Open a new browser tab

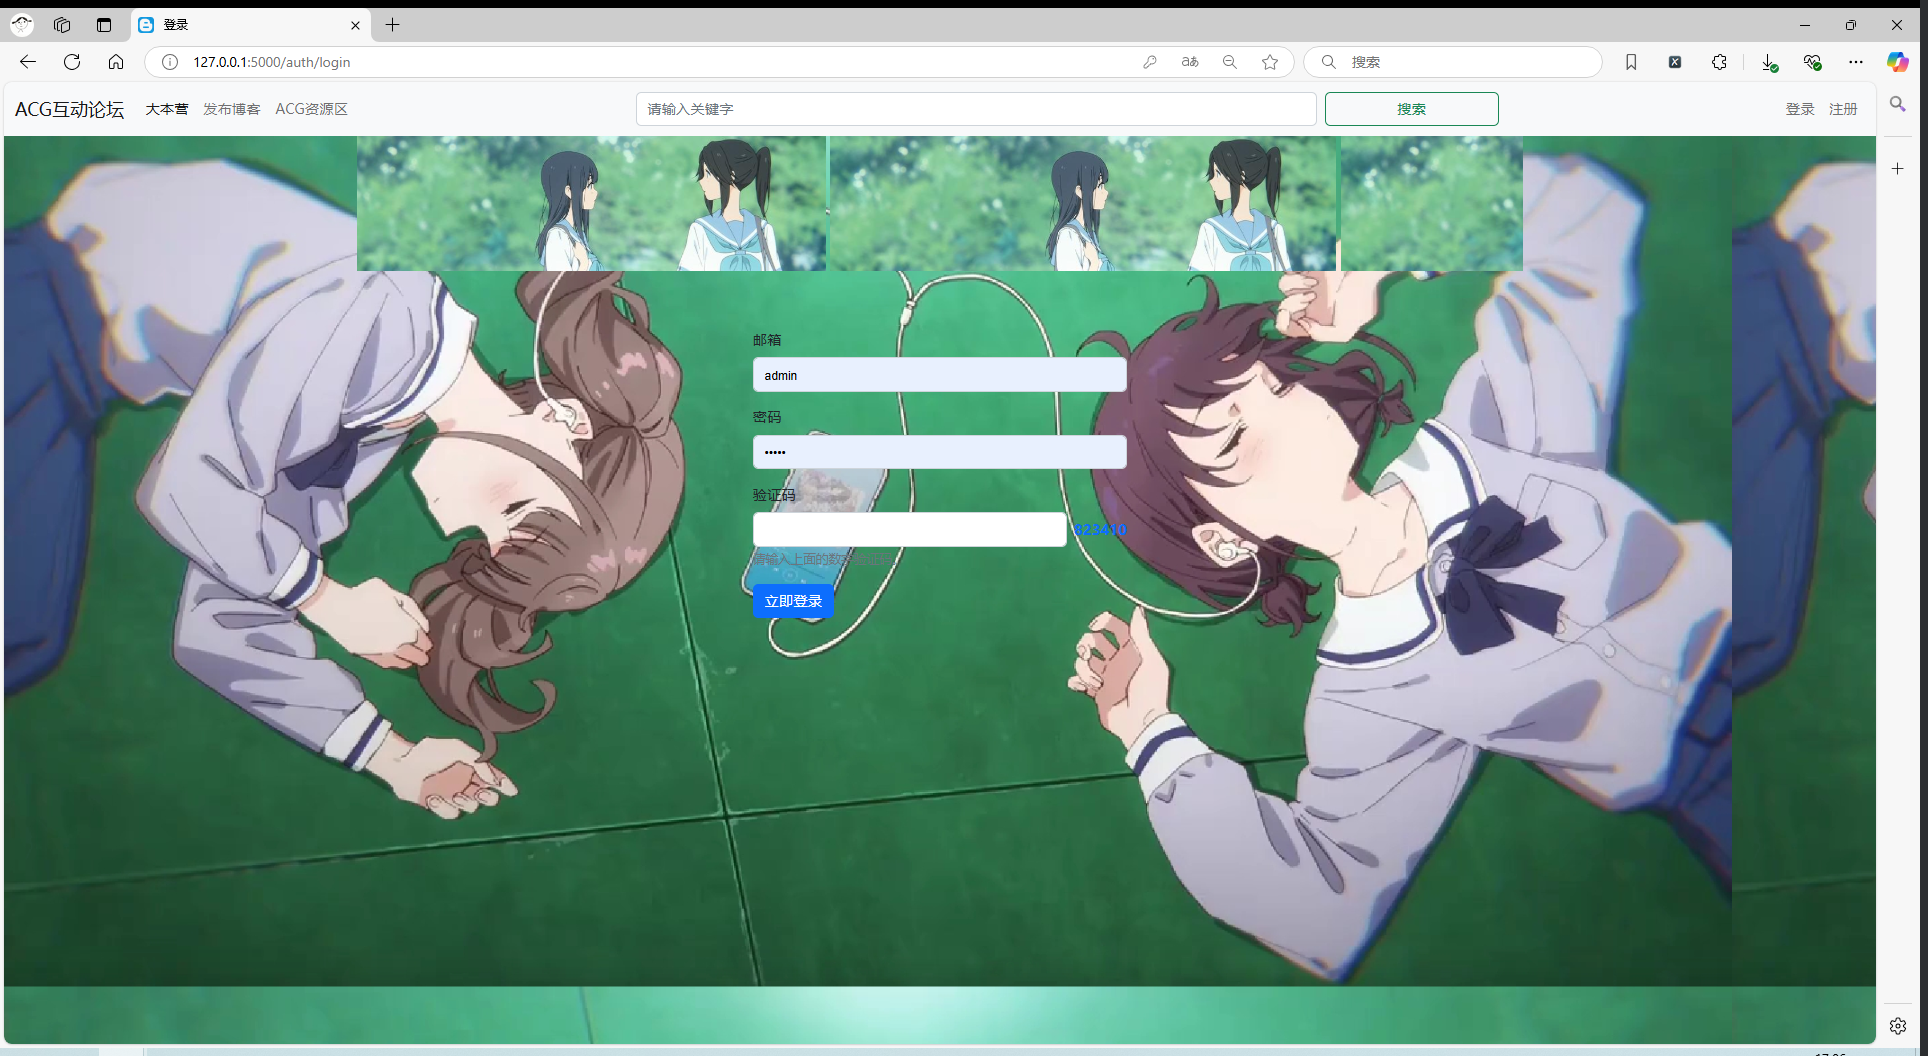coord(393,25)
